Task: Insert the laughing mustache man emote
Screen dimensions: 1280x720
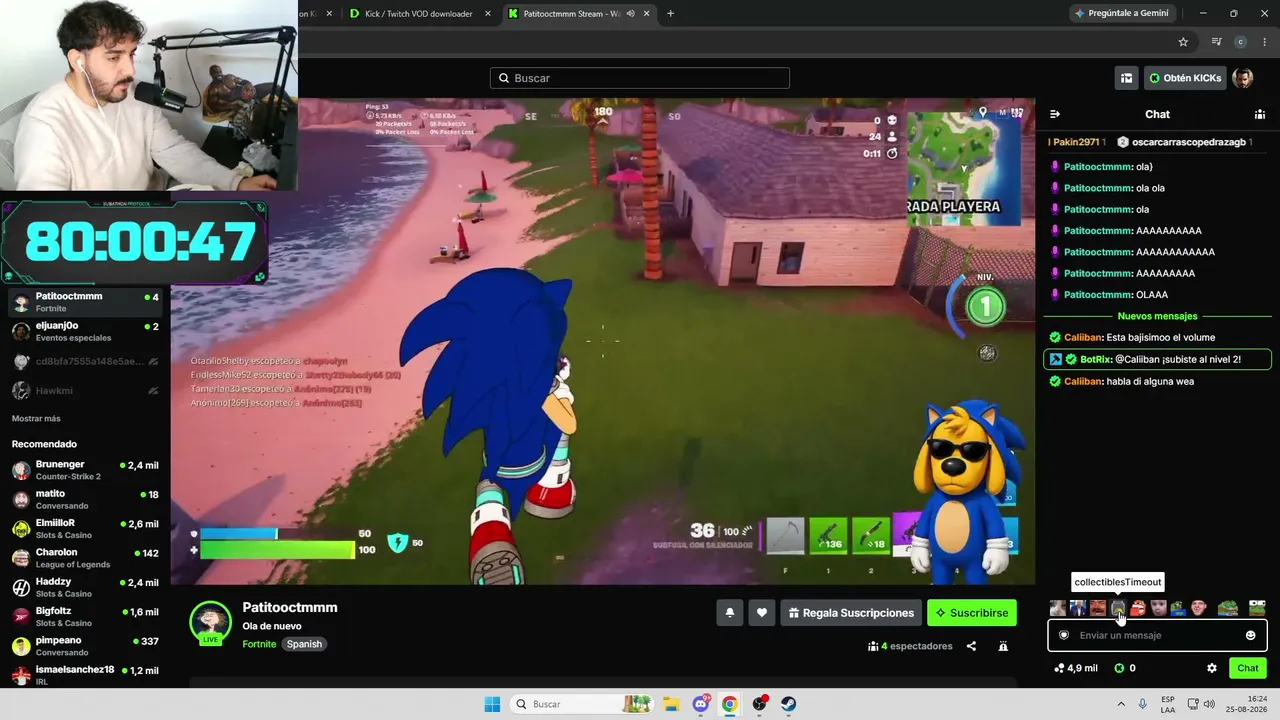Action: tap(1098, 608)
